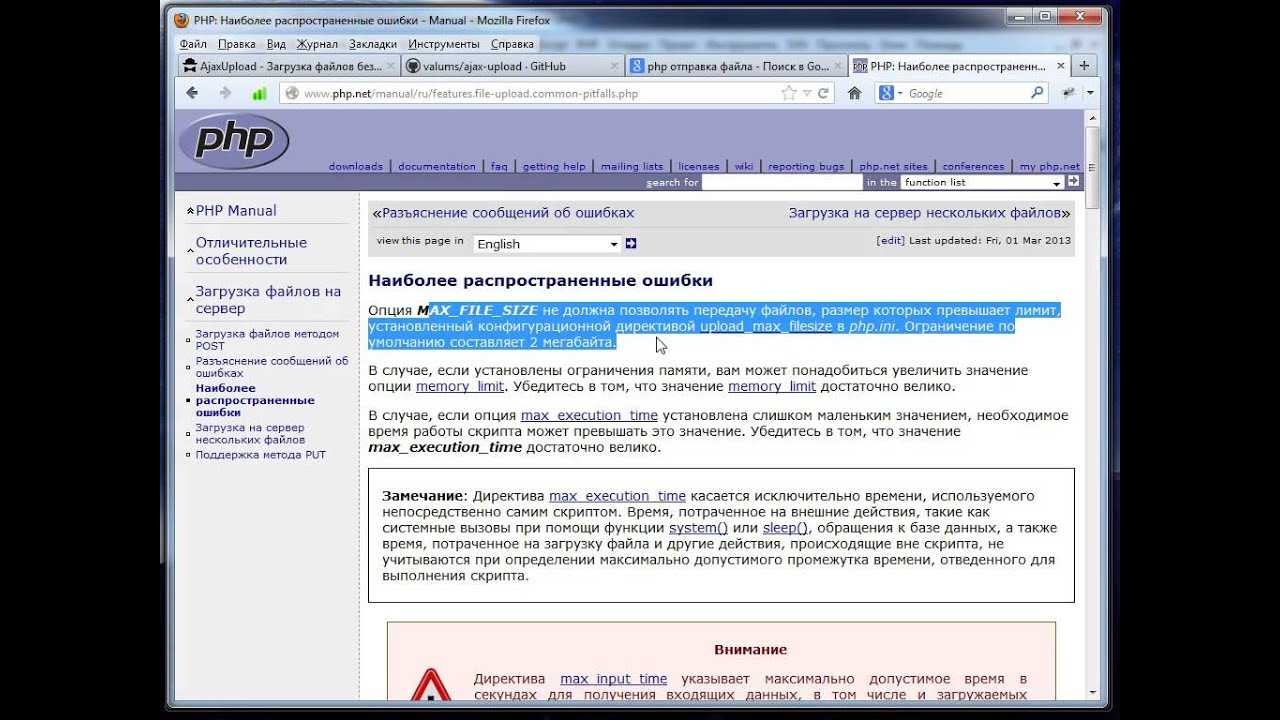Click the language change arrow button
Screen dimensions: 1280x720
tap(631, 243)
